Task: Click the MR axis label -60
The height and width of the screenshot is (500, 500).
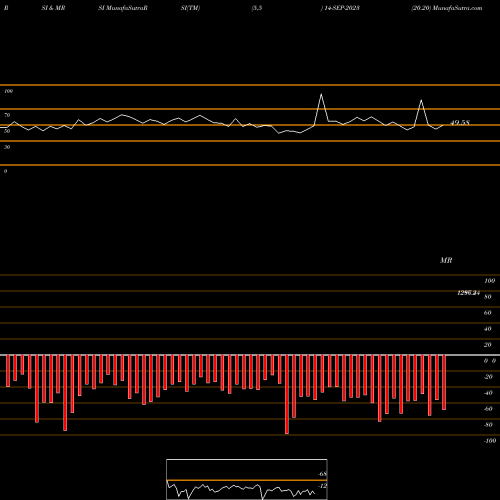Action: pyautogui.click(x=488, y=409)
